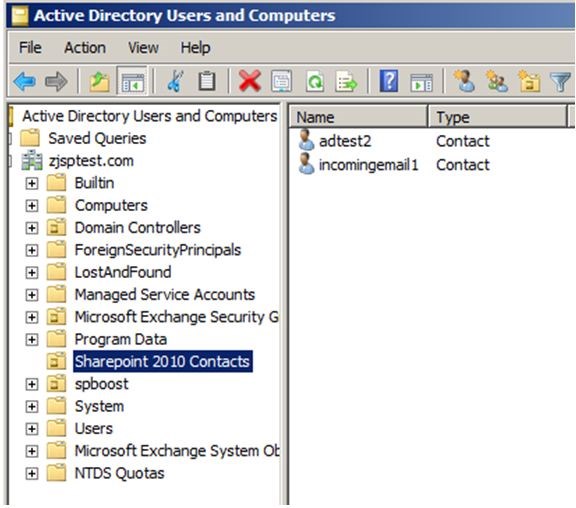Screen dimensions: 576x508
Task: Expand the Domain Controllers node
Action: (x=32, y=228)
